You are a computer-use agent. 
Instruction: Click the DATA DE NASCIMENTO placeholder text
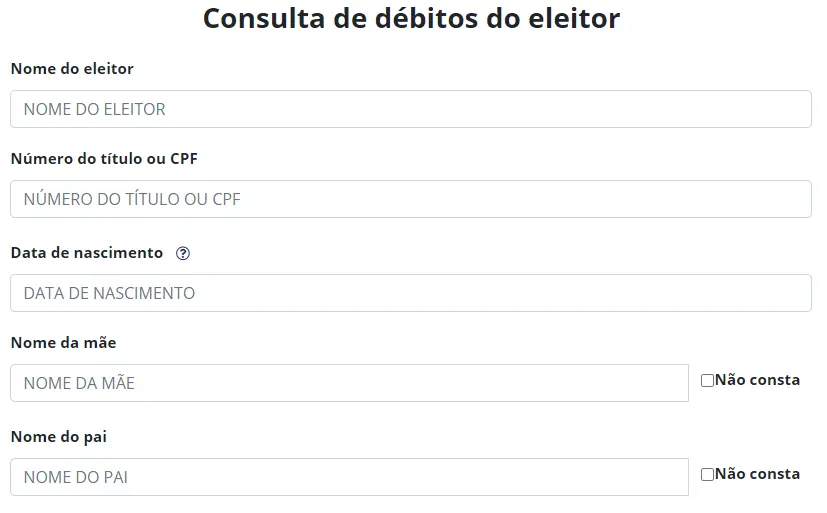109,294
